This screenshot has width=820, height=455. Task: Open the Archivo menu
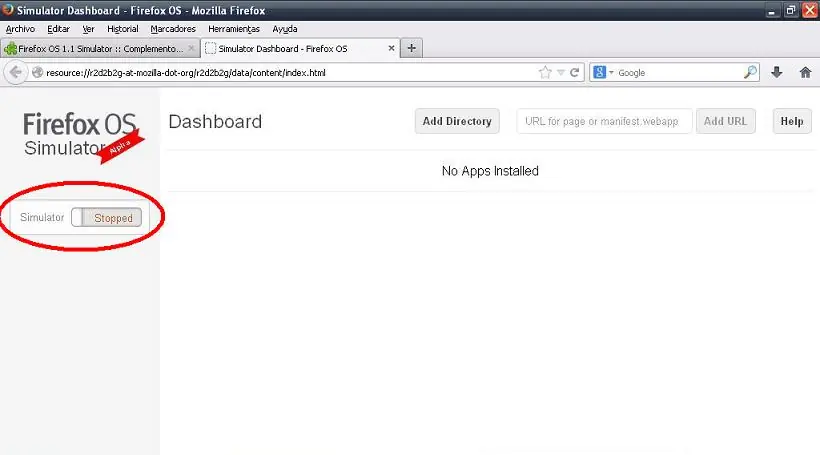[20, 29]
